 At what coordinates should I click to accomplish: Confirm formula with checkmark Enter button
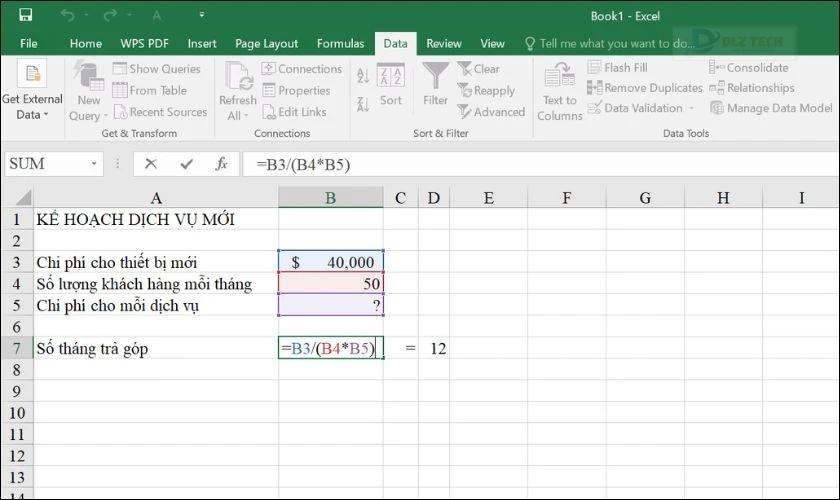click(x=186, y=163)
